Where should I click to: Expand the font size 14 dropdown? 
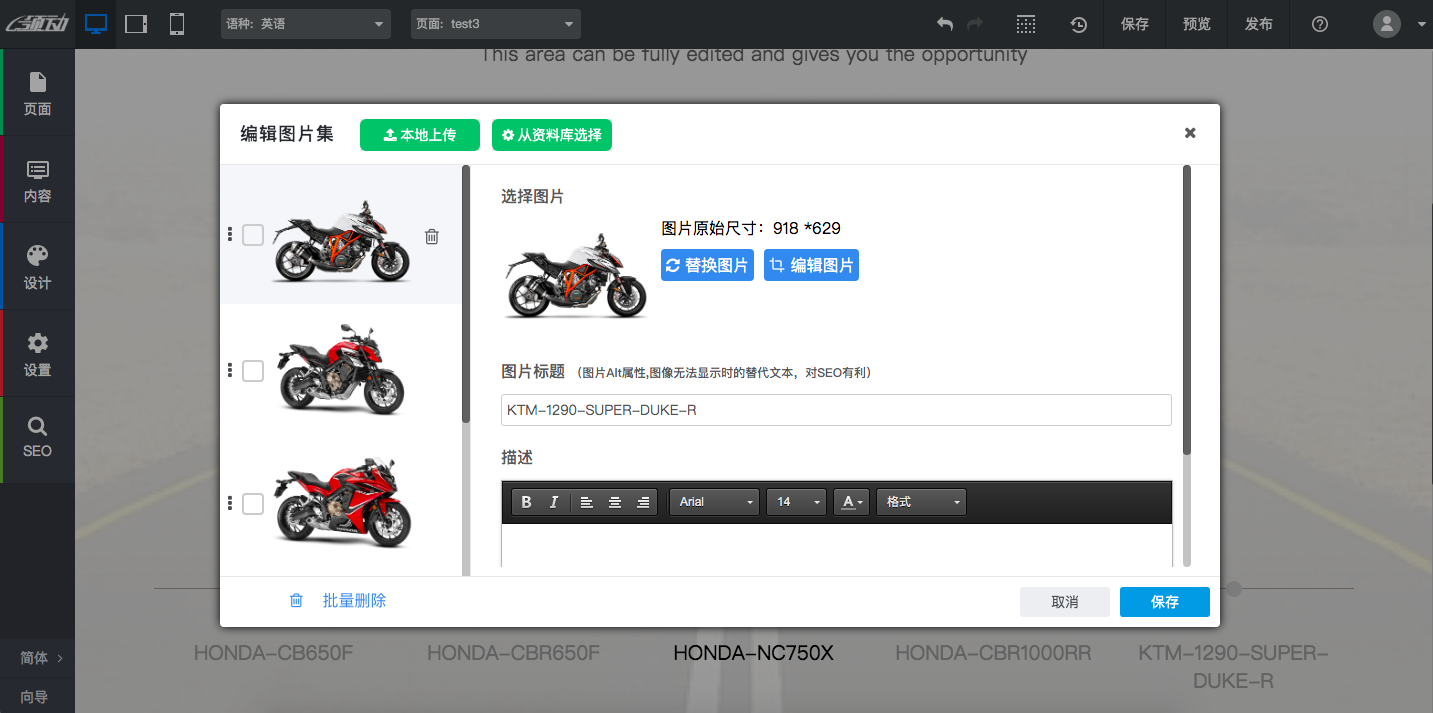796,502
